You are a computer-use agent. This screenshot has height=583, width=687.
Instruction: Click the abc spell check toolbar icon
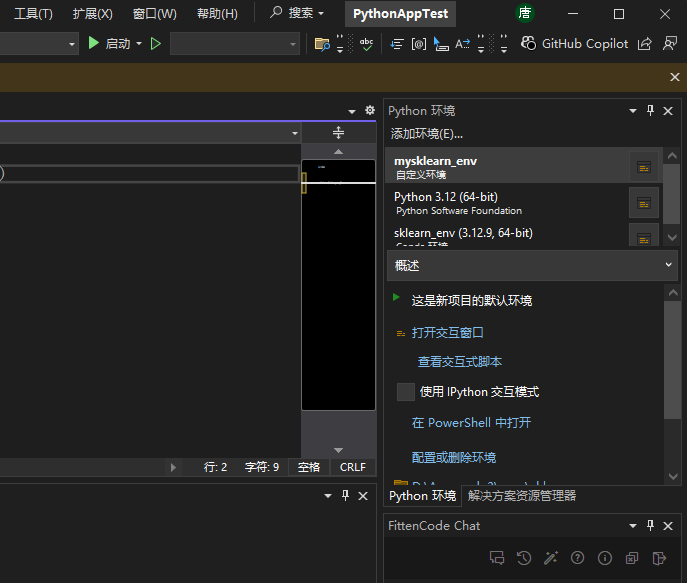tap(366, 44)
